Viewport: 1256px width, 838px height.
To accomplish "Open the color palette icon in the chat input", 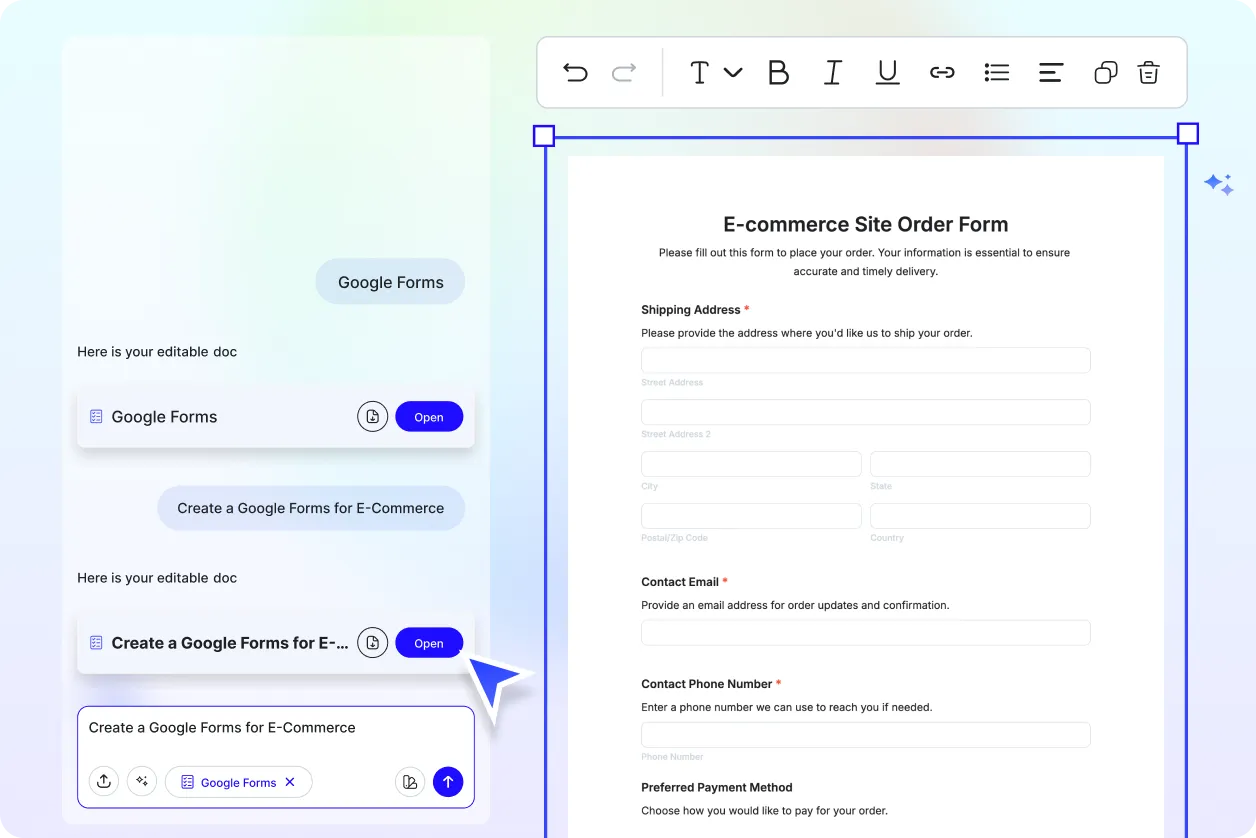I will click(x=410, y=781).
